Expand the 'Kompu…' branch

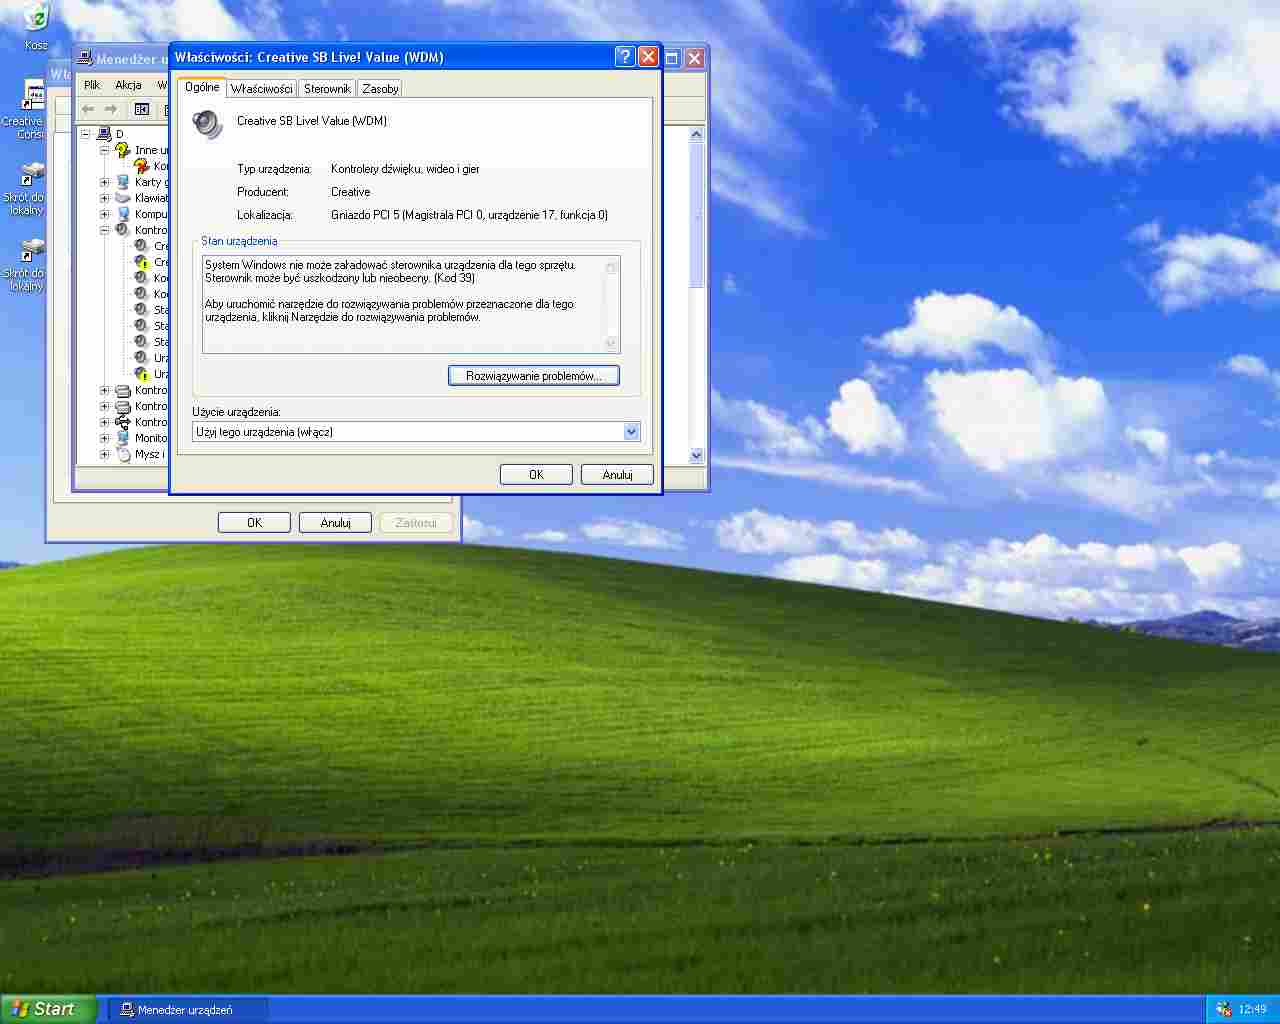click(x=104, y=214)
